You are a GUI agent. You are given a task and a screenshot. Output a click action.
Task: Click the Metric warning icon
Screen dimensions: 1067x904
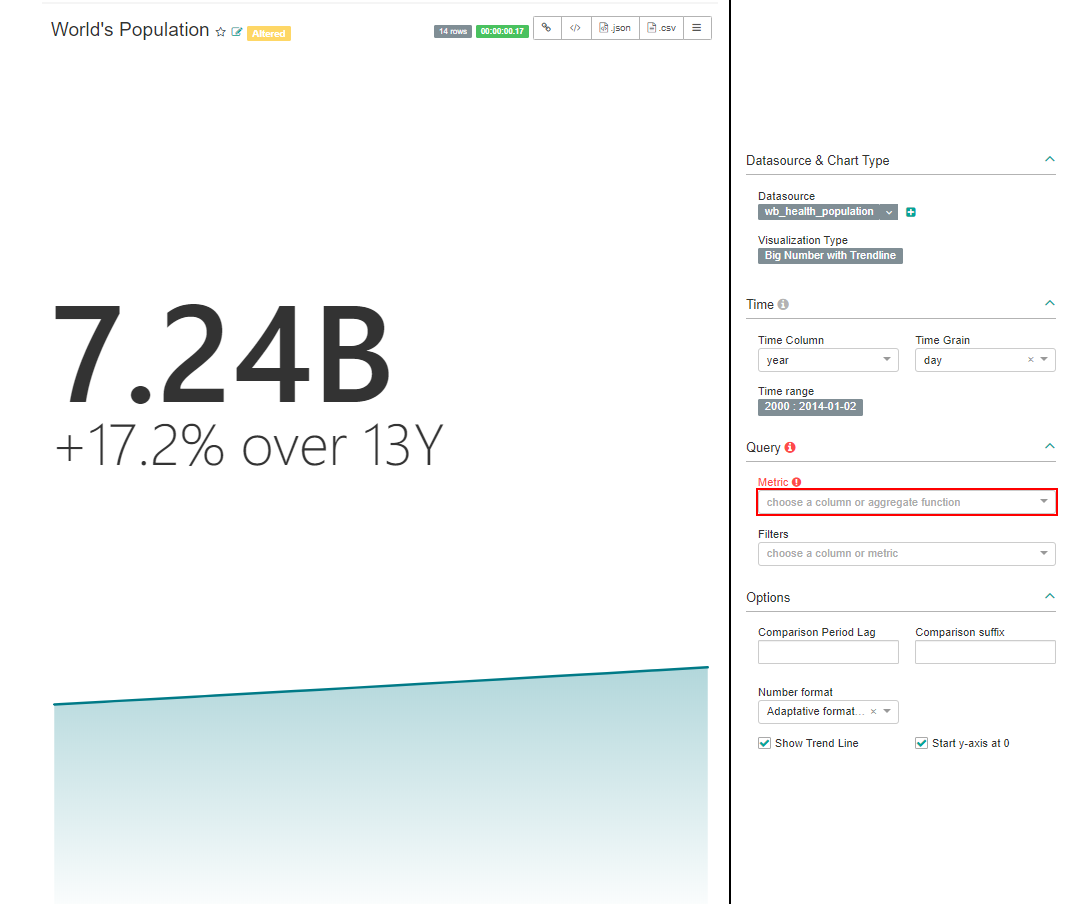coord(797,482)
